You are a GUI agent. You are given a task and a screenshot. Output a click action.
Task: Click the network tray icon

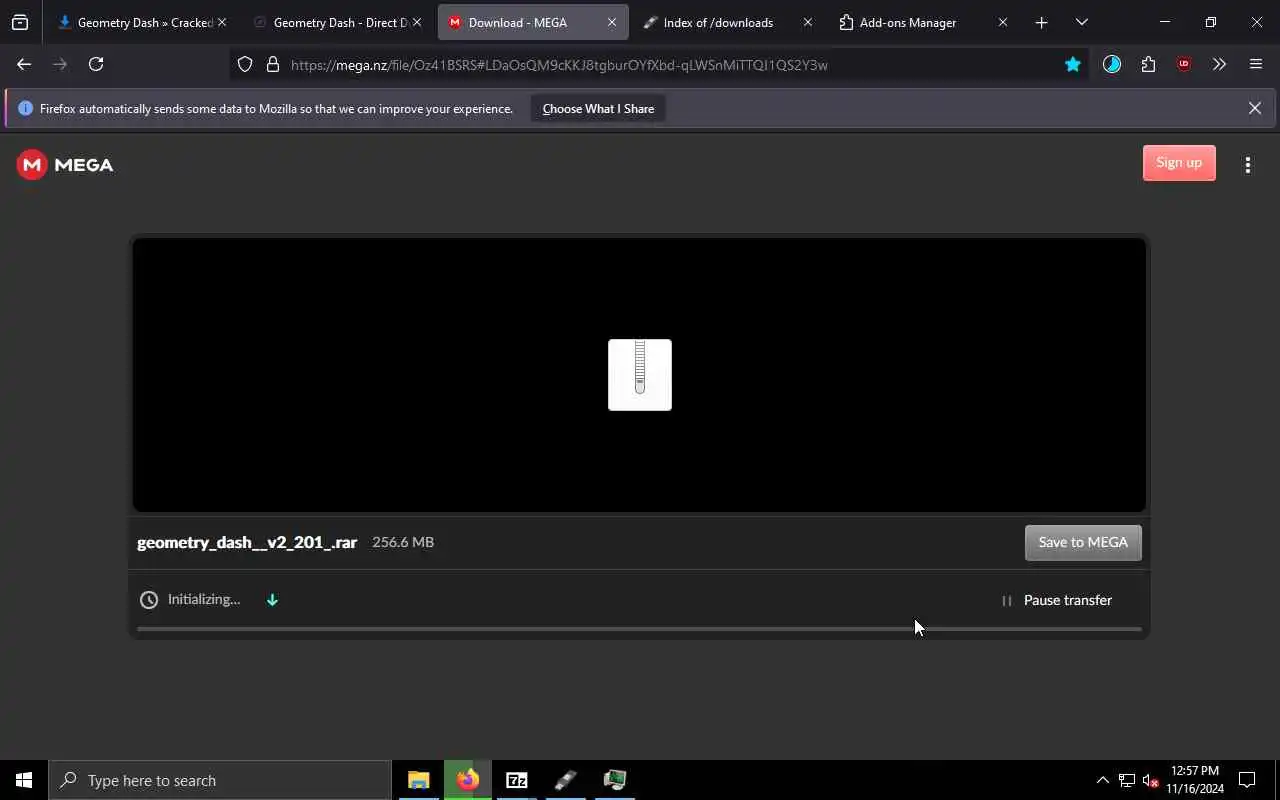click(x=1127, y=780)
